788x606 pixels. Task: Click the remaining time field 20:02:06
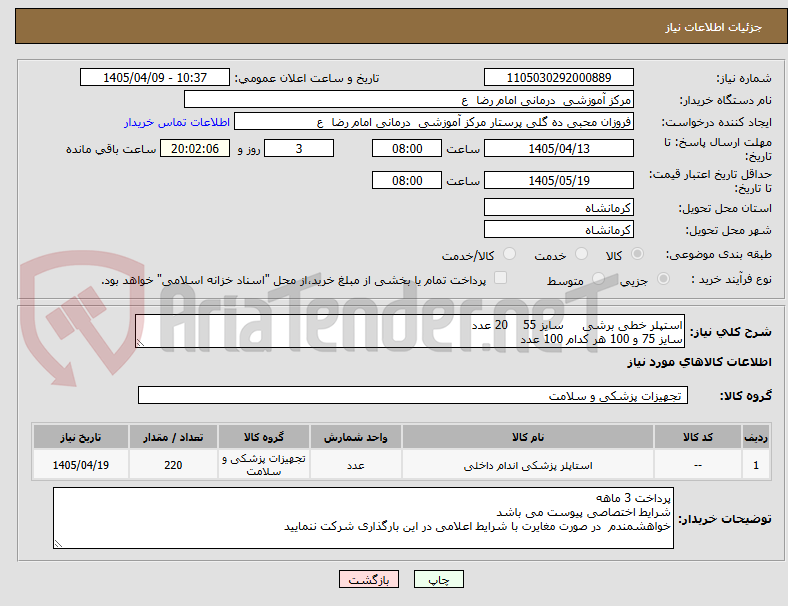(x=195, y=148)
